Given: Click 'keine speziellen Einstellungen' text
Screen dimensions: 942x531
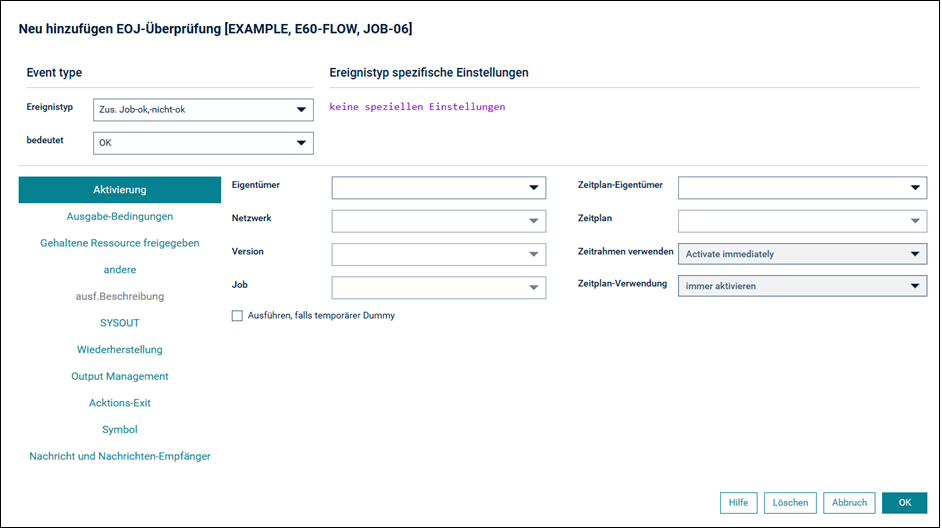Looking at the screenshot, I should (x=417, y=107).
